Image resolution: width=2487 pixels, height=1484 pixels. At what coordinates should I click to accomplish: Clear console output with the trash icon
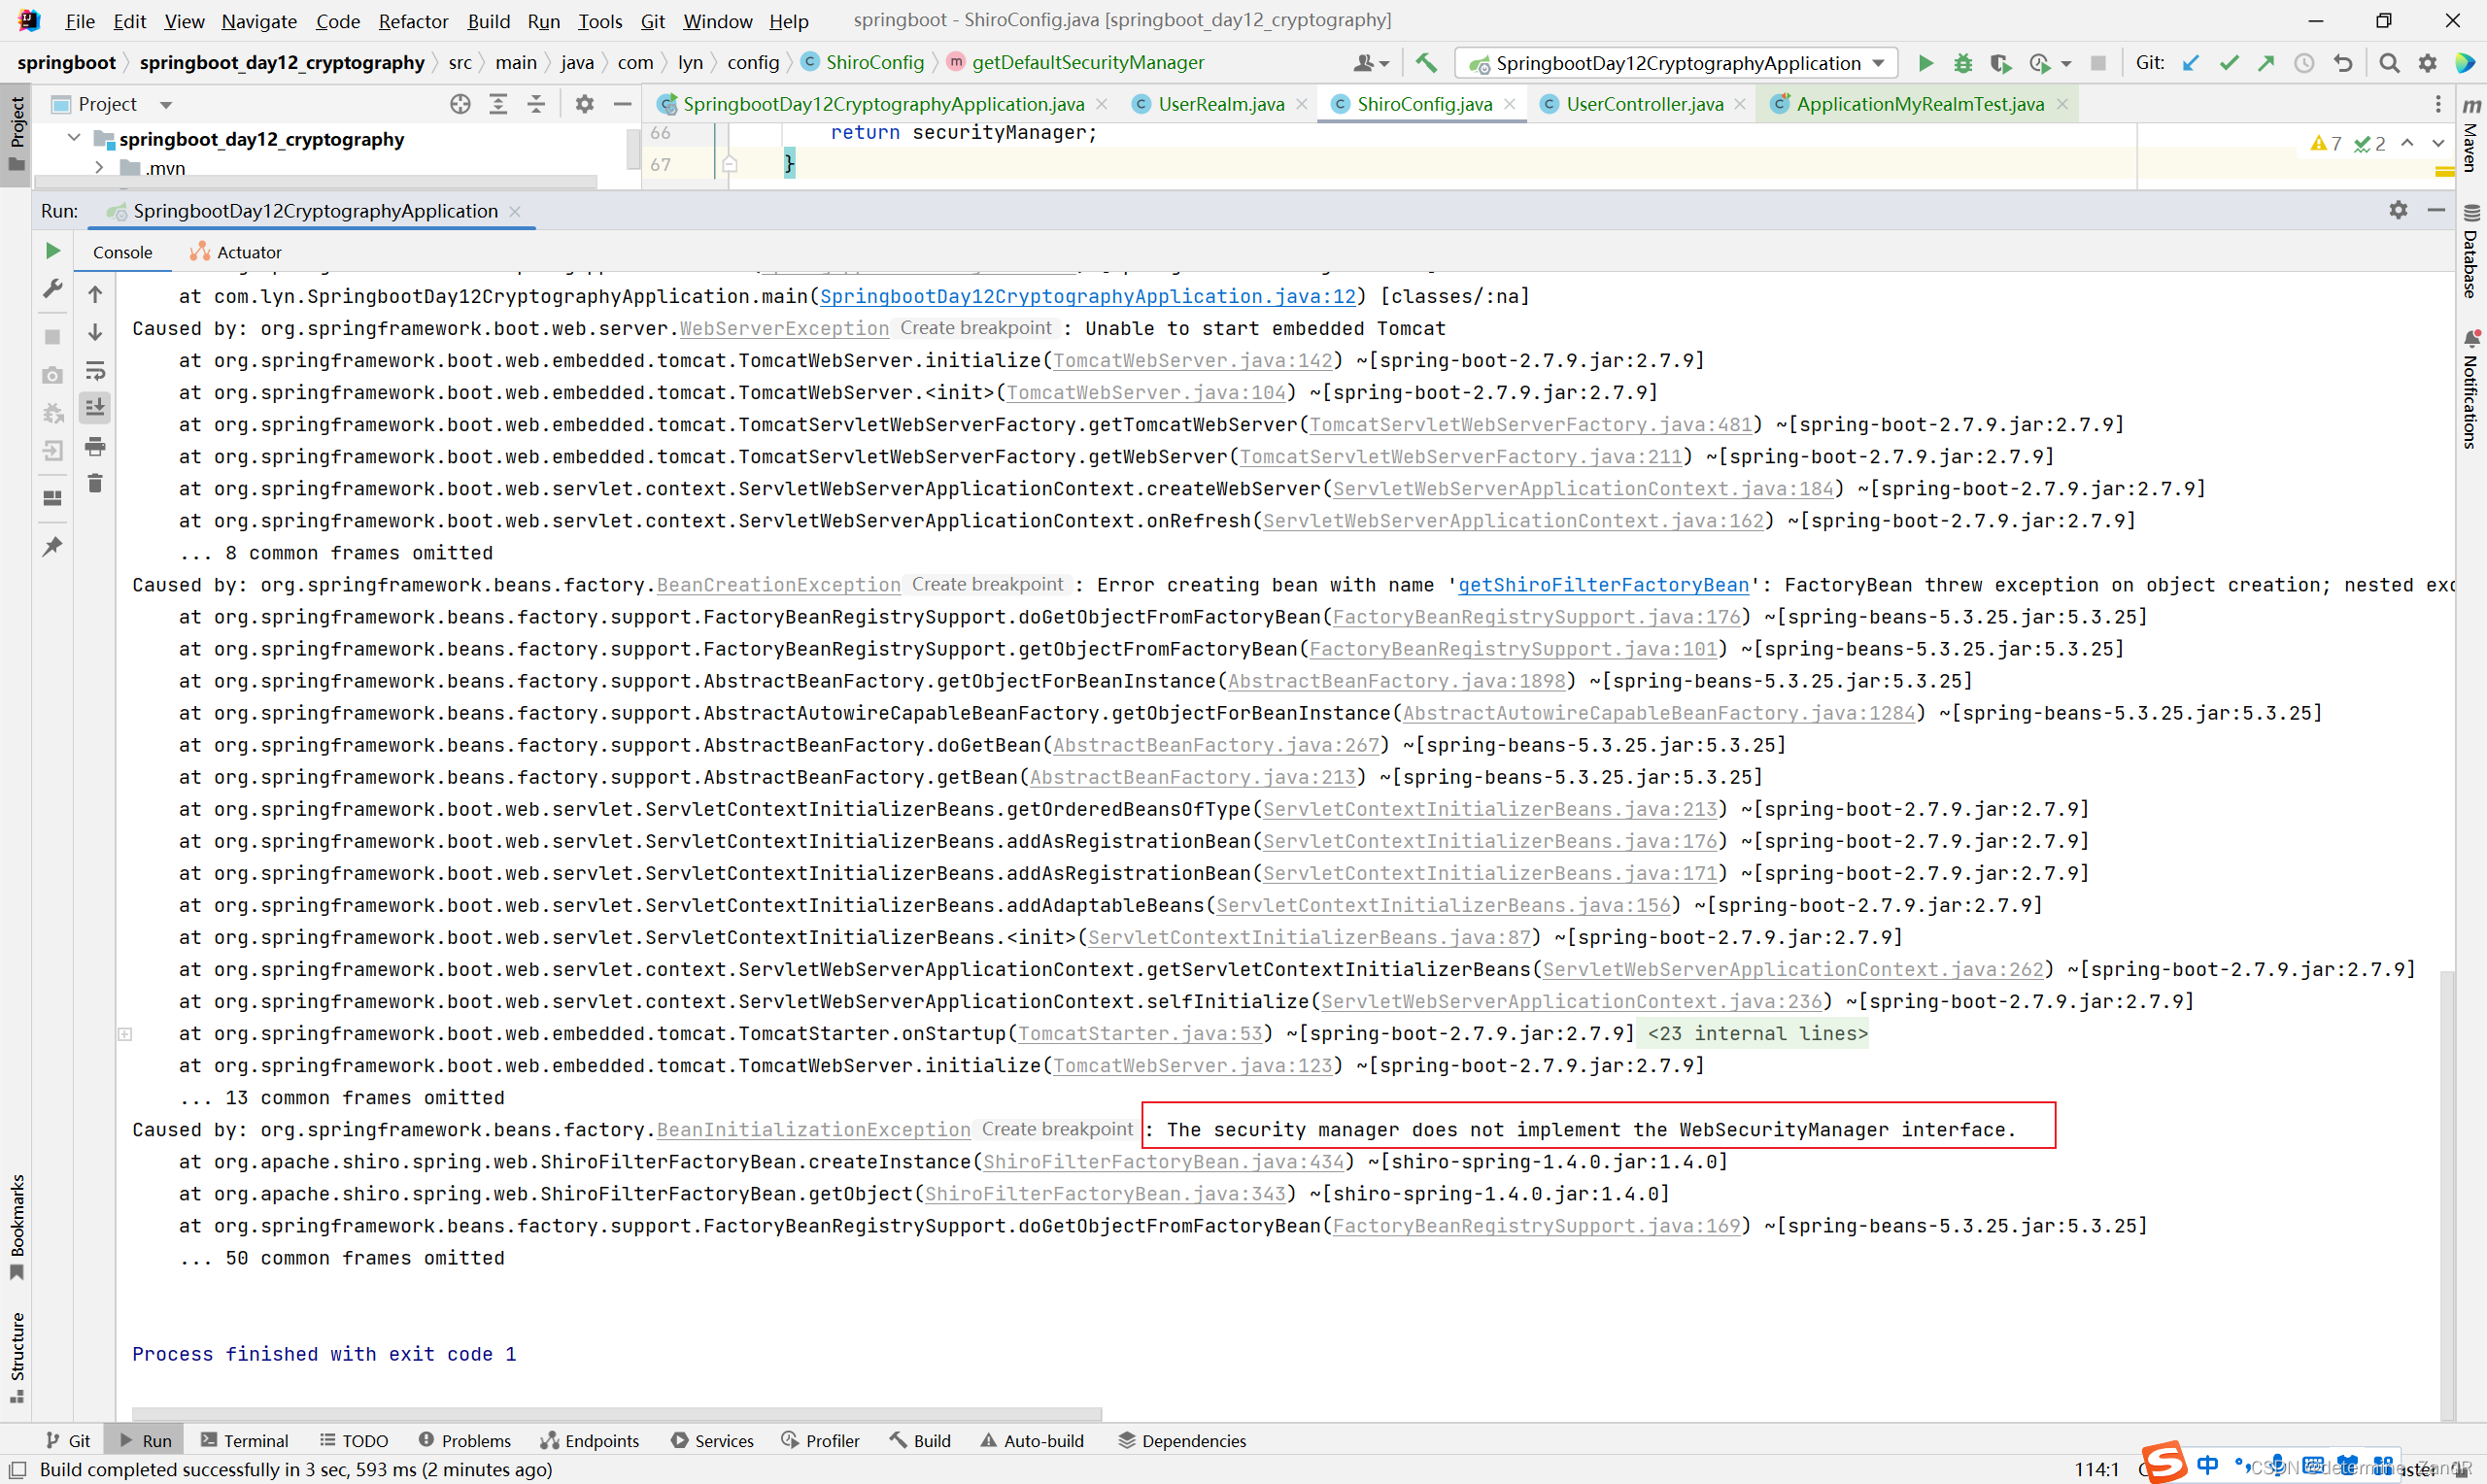click(x=95, y=483)
